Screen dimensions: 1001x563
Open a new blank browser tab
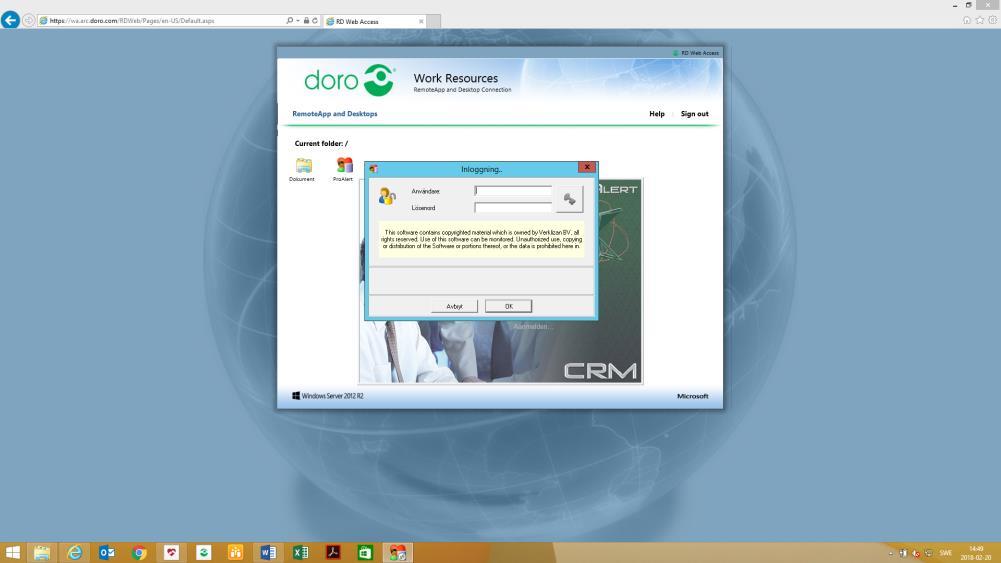click(433, 21)
